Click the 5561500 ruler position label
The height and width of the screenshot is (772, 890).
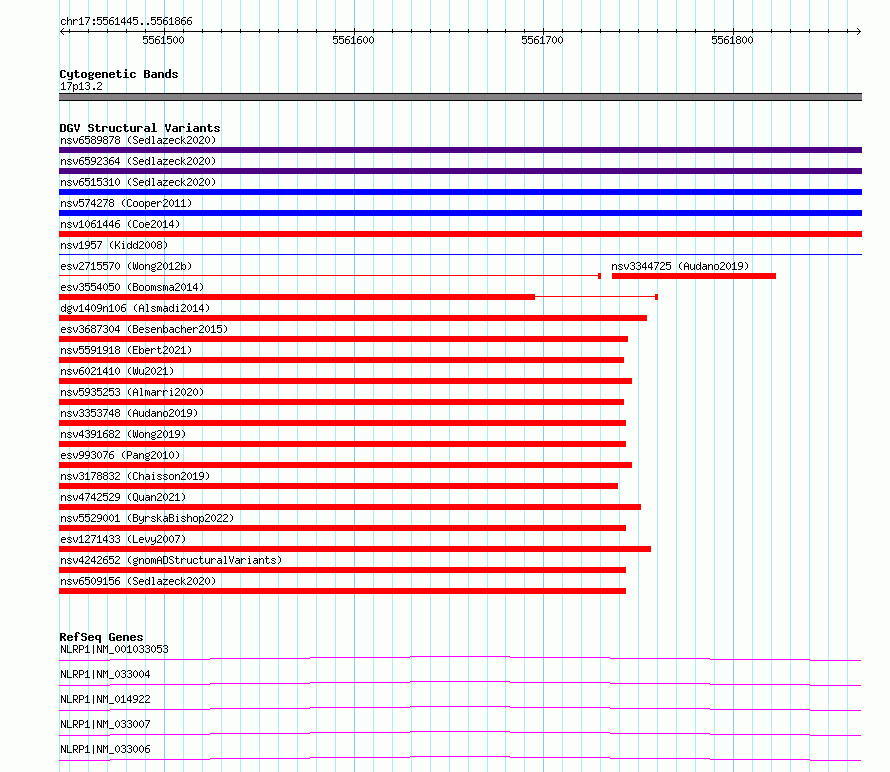click(x=163, y=40)
